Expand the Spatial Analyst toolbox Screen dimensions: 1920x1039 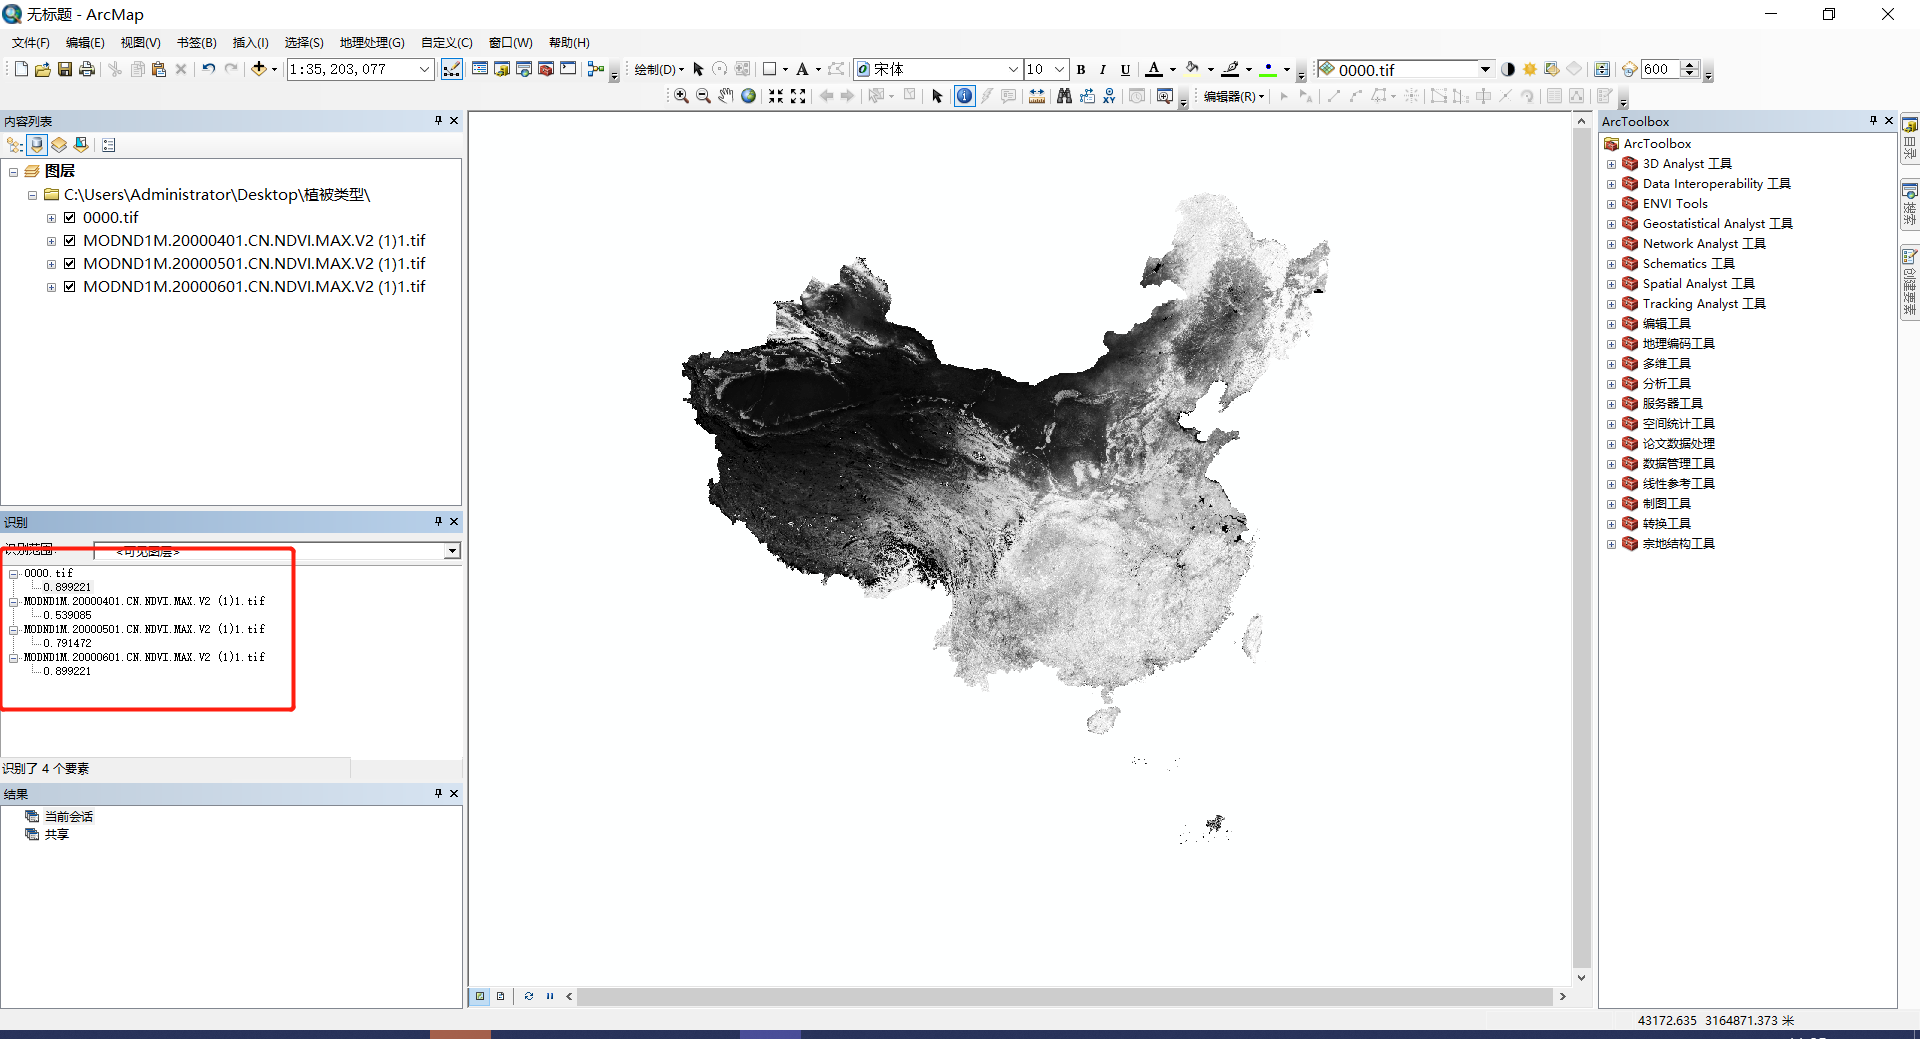coord(1612,284)
